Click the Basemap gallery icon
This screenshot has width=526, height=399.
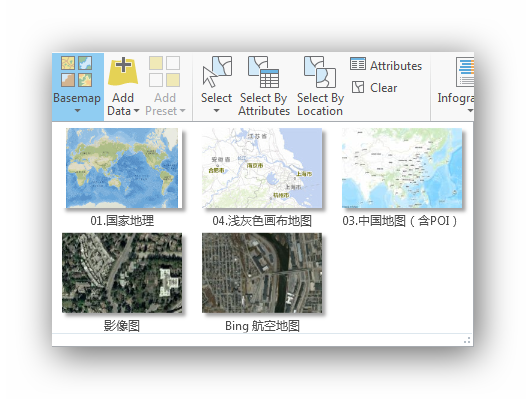point(76,71)
